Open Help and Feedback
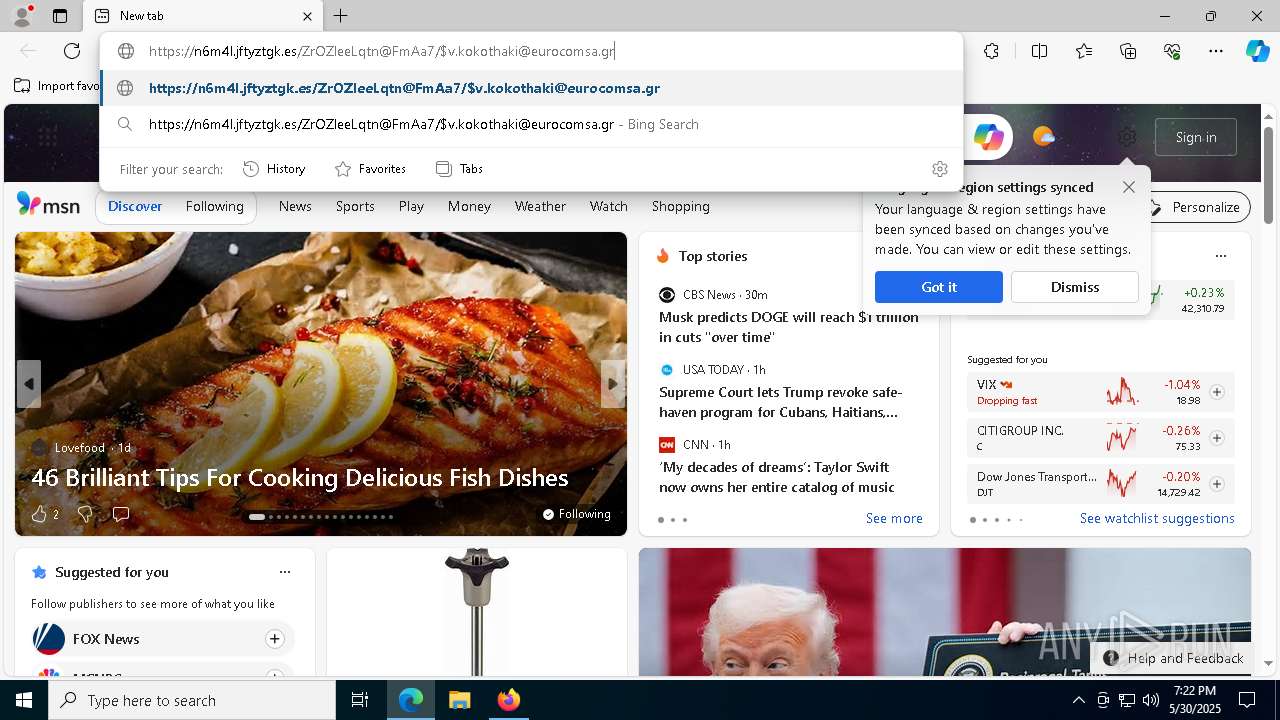The height and width of the screenshot is (720, 1280). 1174,658
